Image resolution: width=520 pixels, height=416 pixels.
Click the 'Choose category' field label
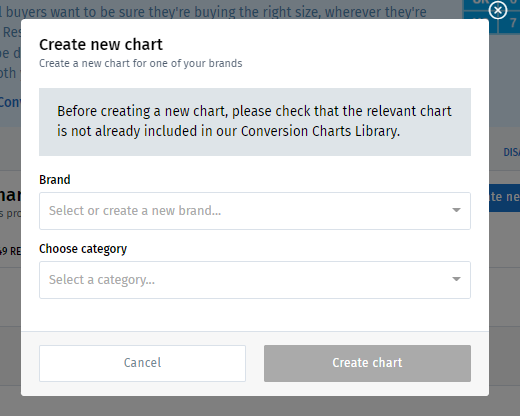tap(83, 249)
